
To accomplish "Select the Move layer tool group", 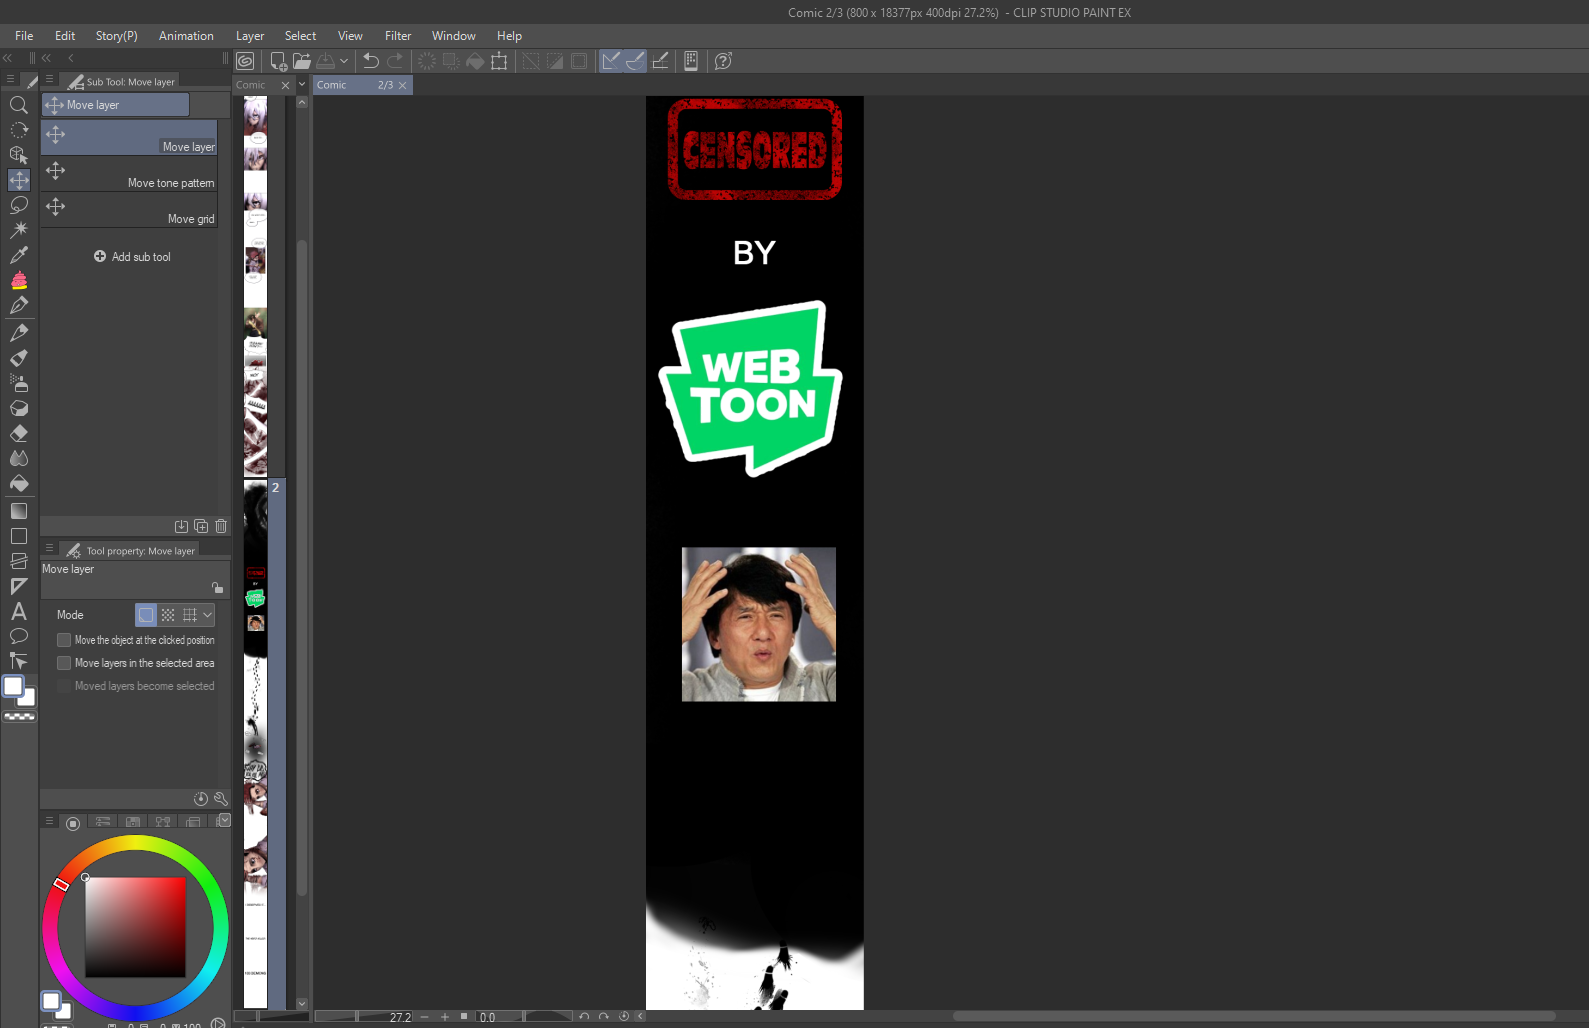I will pos(115,104).
